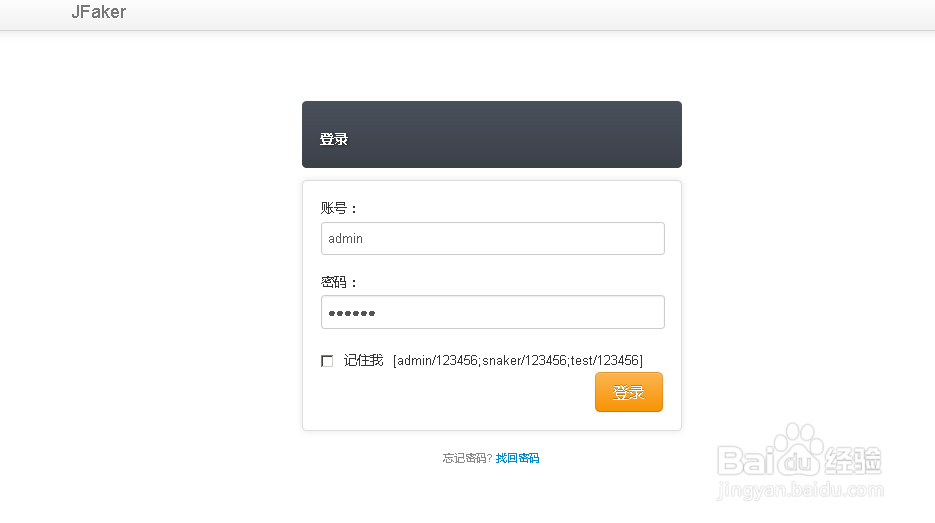Click the JFaker brand title
Viewport: 935px width, 523px height.
[98, 13]
